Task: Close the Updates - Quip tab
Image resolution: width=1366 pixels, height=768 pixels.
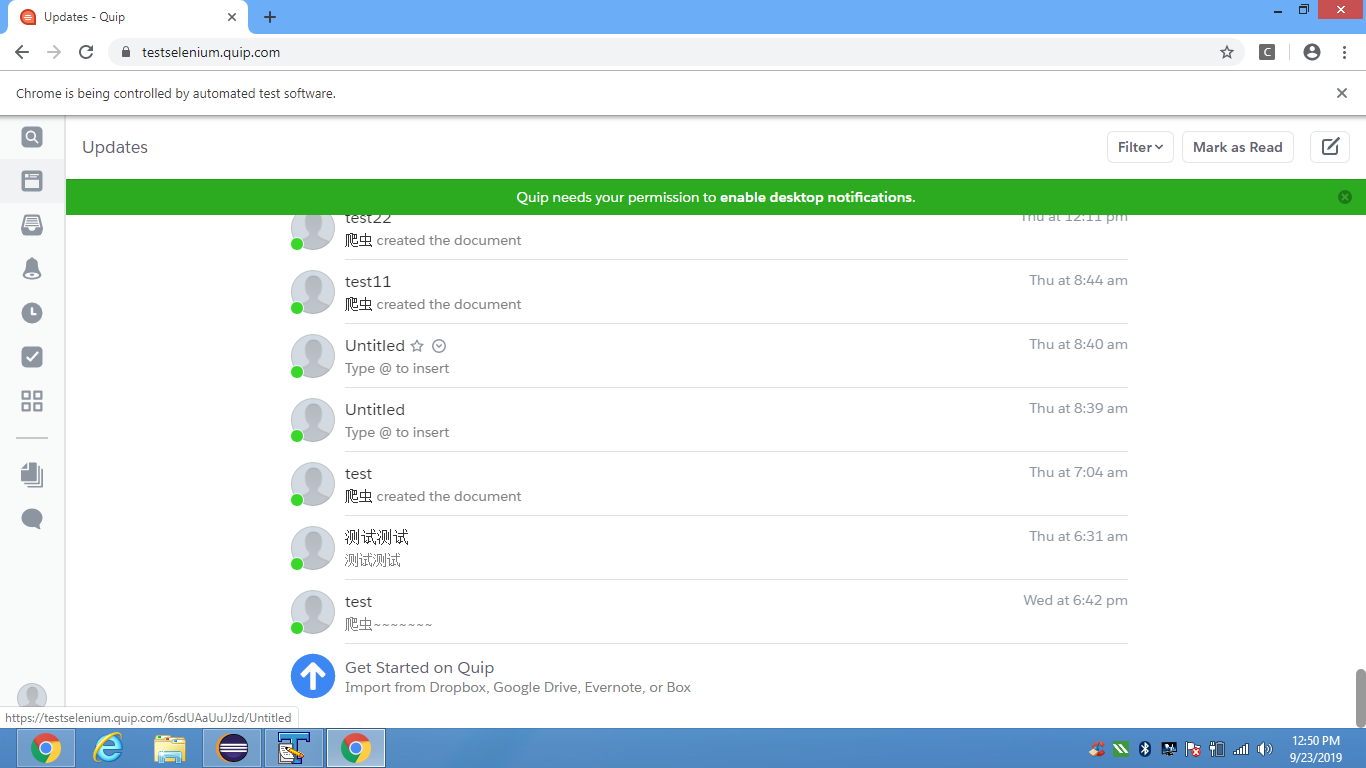Action: coord(231,17)
